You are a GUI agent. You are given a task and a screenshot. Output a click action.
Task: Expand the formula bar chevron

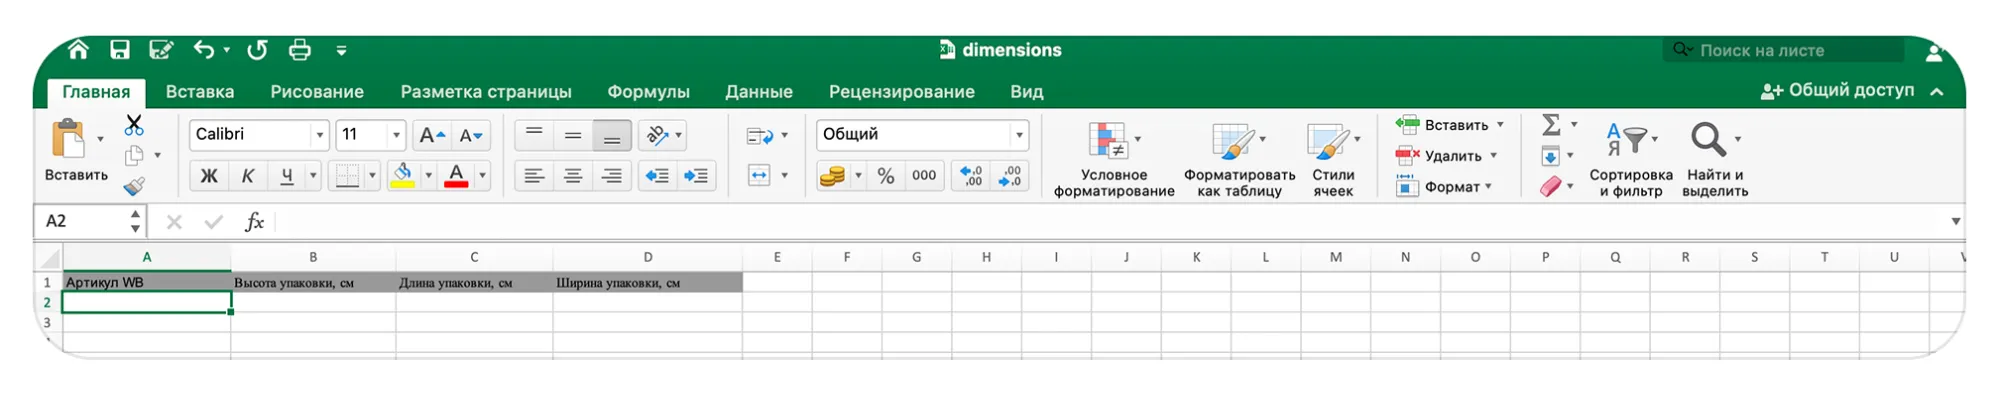(1955, 222)
